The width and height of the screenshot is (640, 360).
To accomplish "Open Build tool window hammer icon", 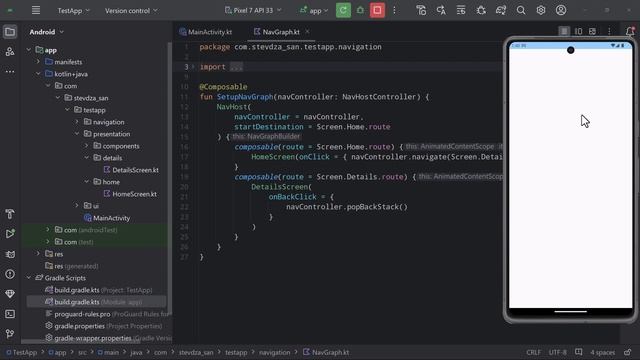I will 10,214.
